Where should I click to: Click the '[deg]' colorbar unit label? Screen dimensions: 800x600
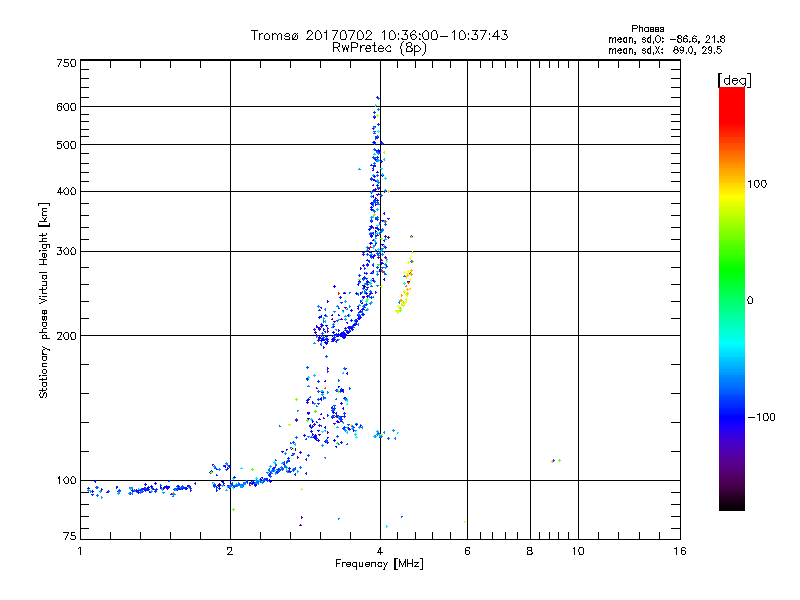[734, 80]
